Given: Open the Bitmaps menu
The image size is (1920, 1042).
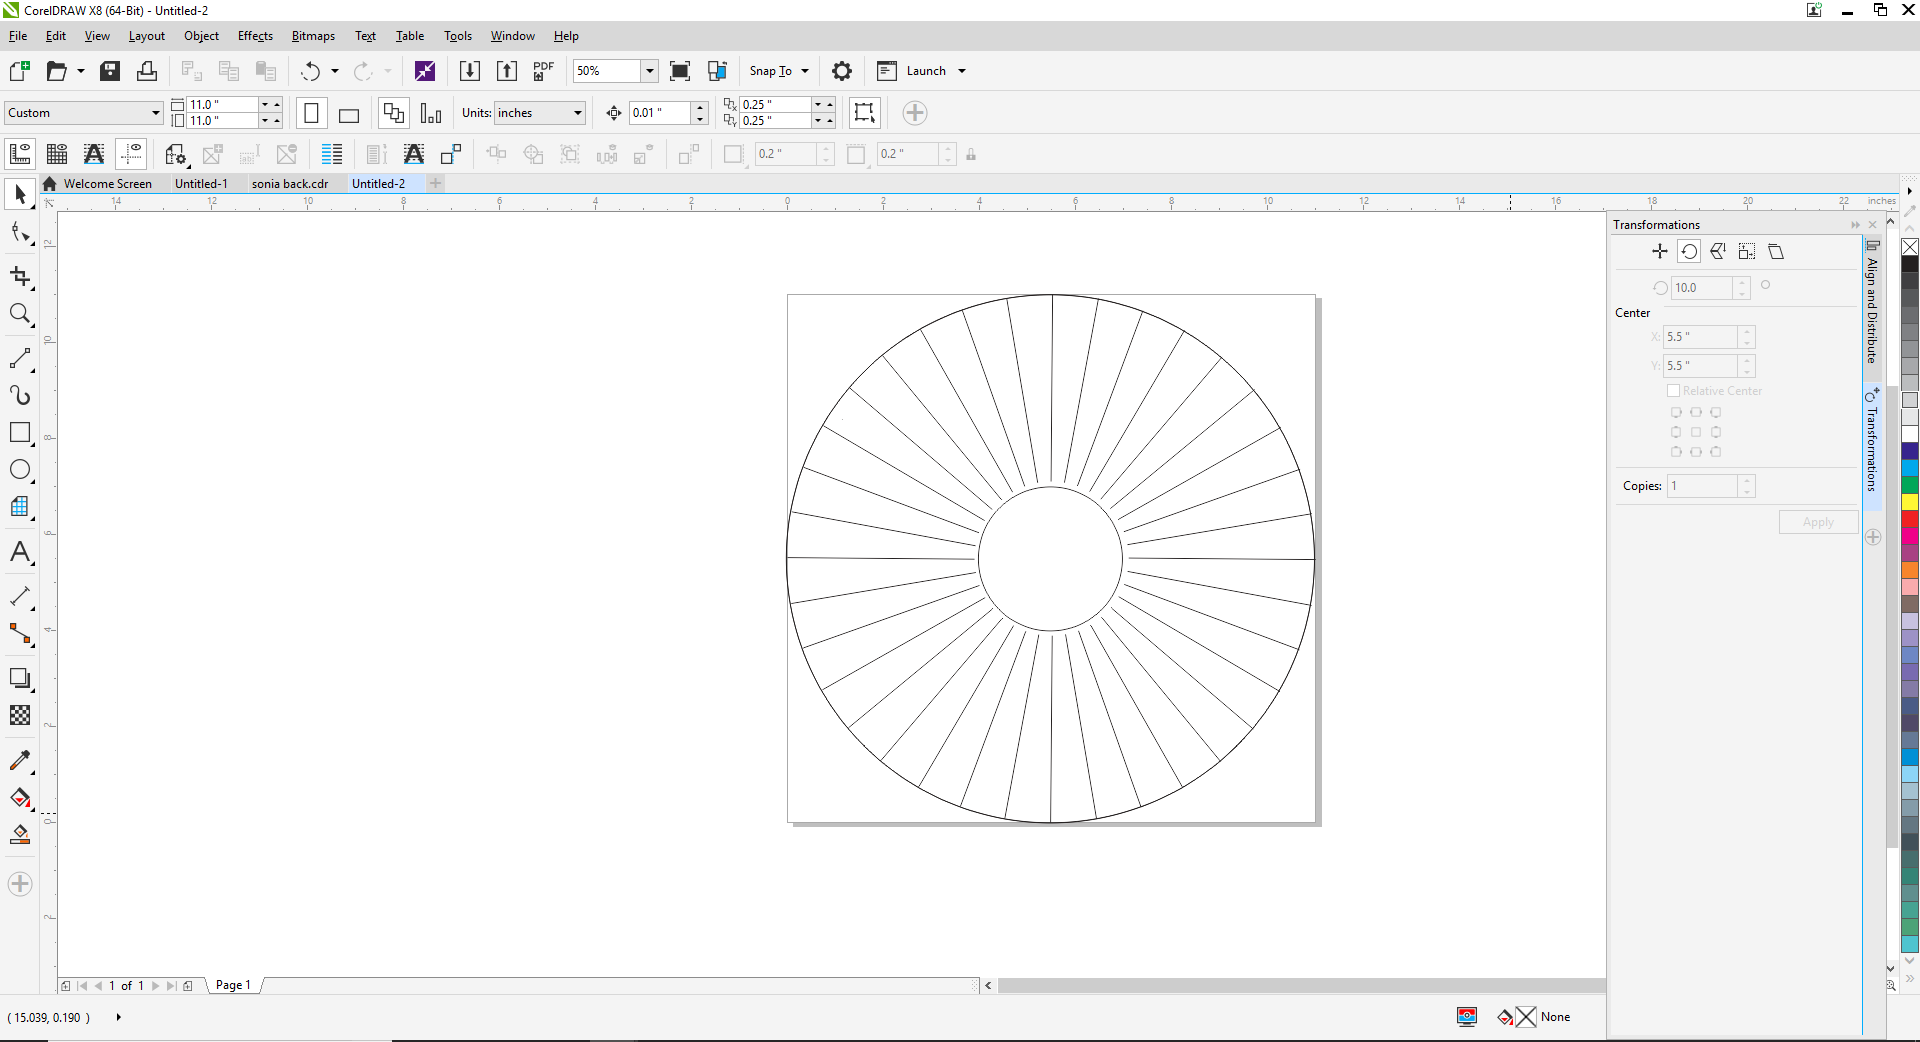Looking at the screenshot, I should click(313, 36).
